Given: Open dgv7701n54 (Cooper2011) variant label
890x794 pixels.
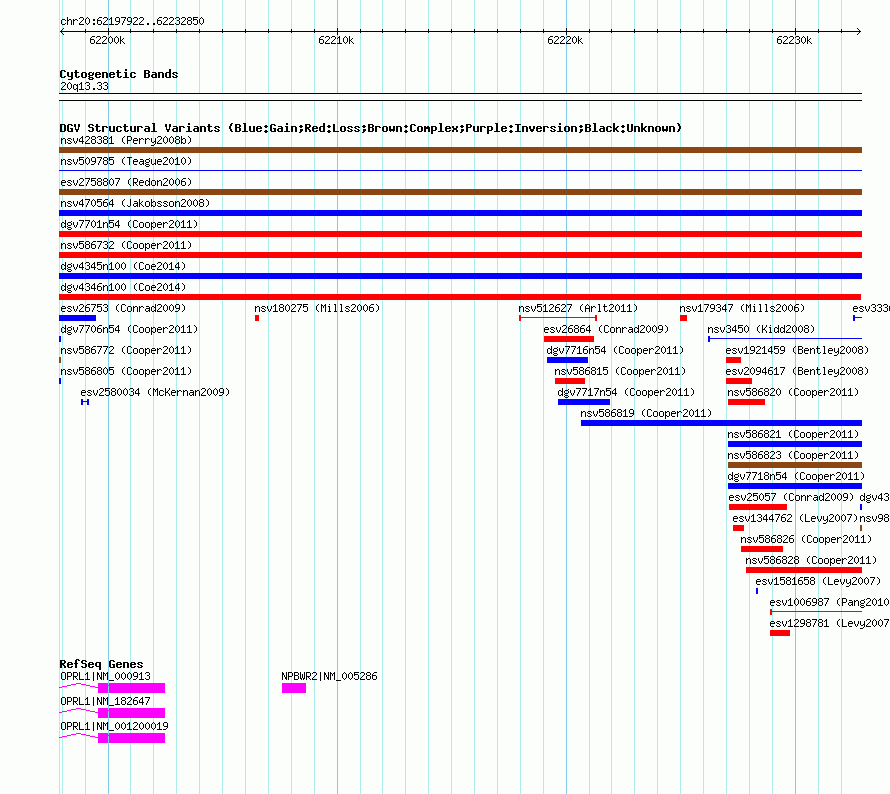Looking at the screenshot, I should point(129,224).
